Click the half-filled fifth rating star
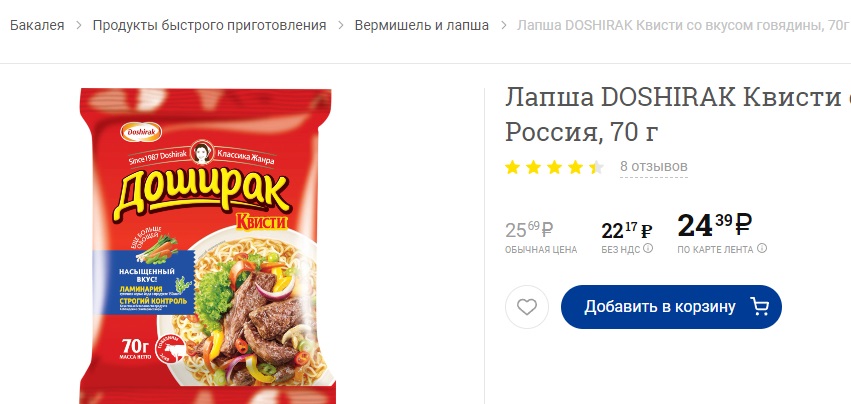Image resolution: width=851 pixels, height=404 pixels. pos(596,167)
